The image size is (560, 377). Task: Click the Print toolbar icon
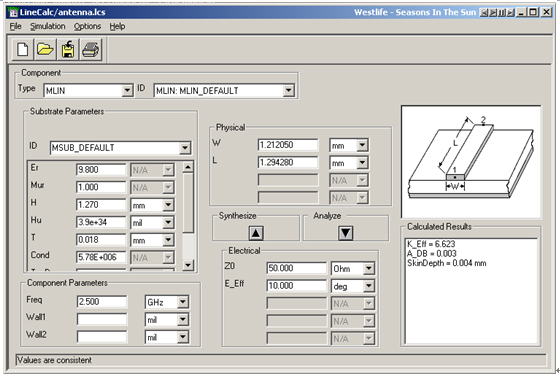tap(91, 49)
